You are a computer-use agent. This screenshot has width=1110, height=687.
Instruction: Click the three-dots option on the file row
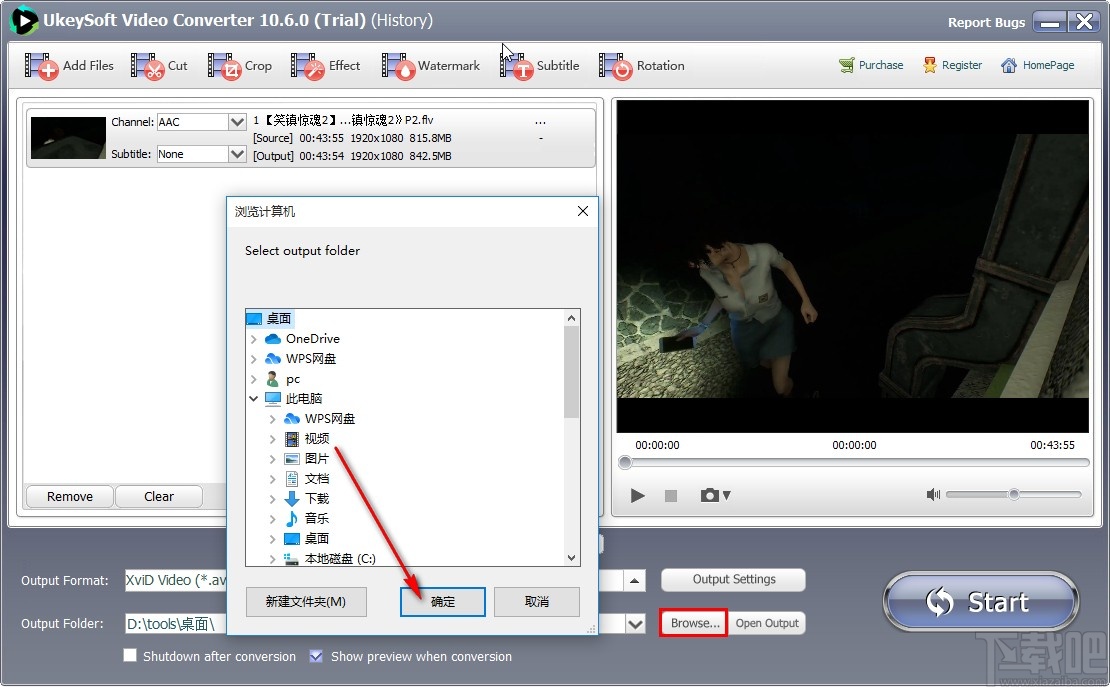(x=540, y=122)
